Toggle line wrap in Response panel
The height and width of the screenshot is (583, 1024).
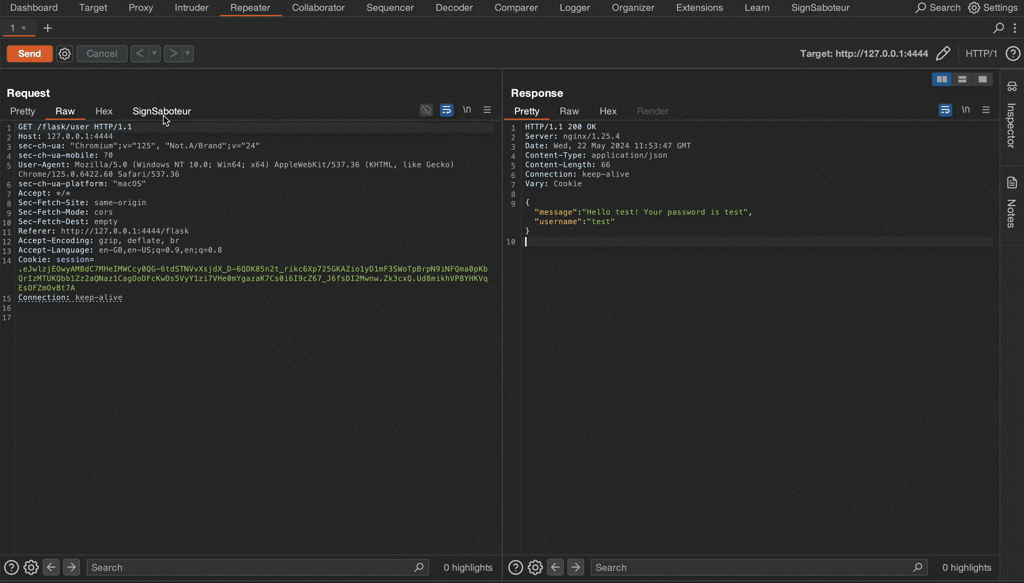(946, 110)
